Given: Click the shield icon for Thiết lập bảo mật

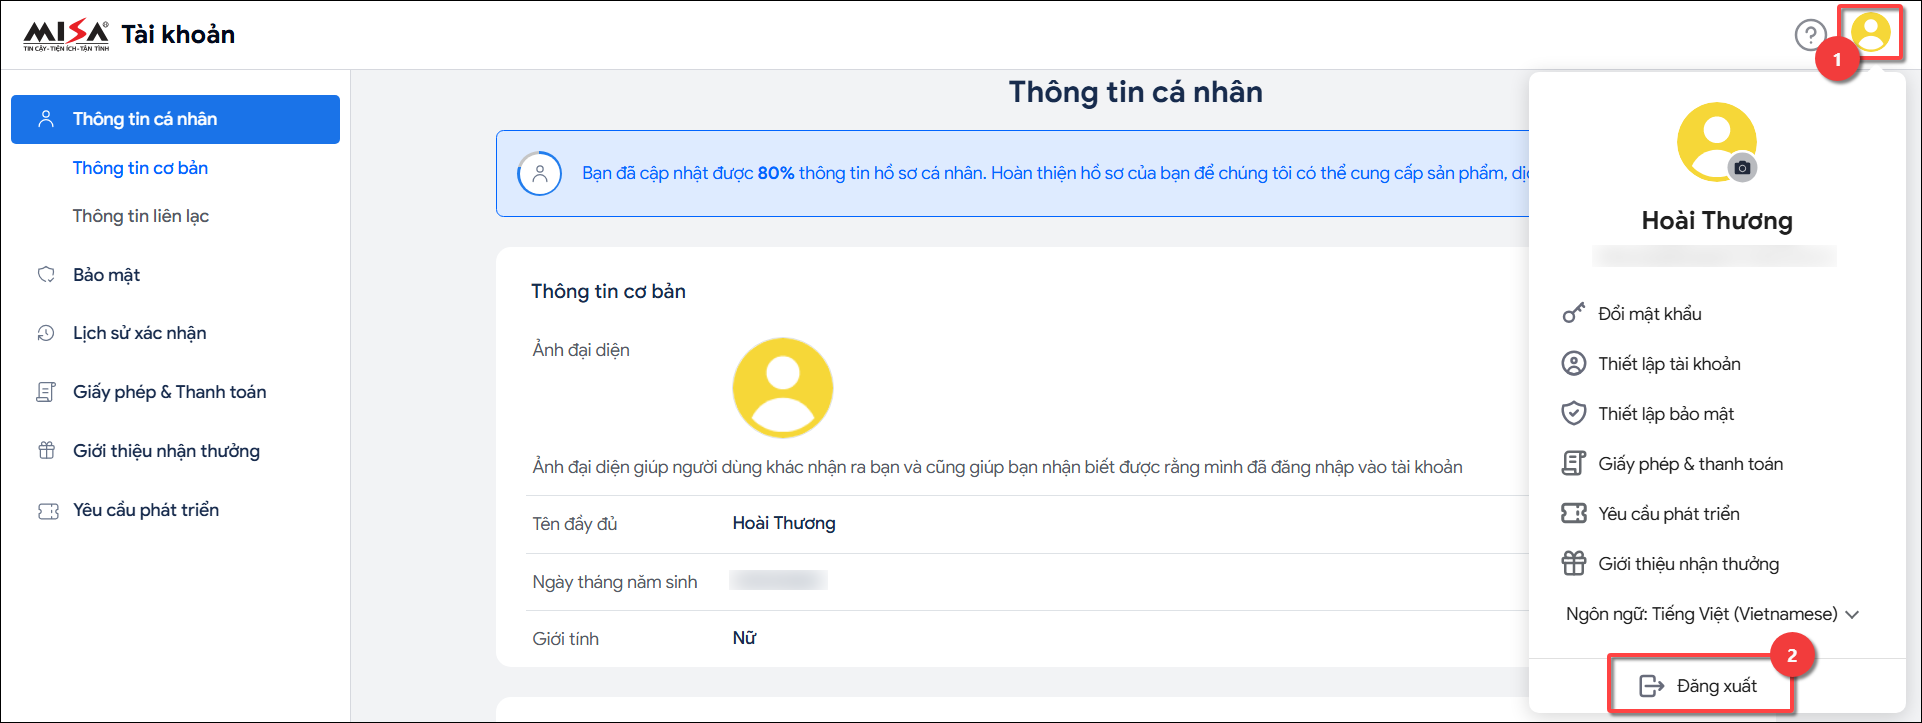Looking at the screenshot, I should (x=1573, y=413).
